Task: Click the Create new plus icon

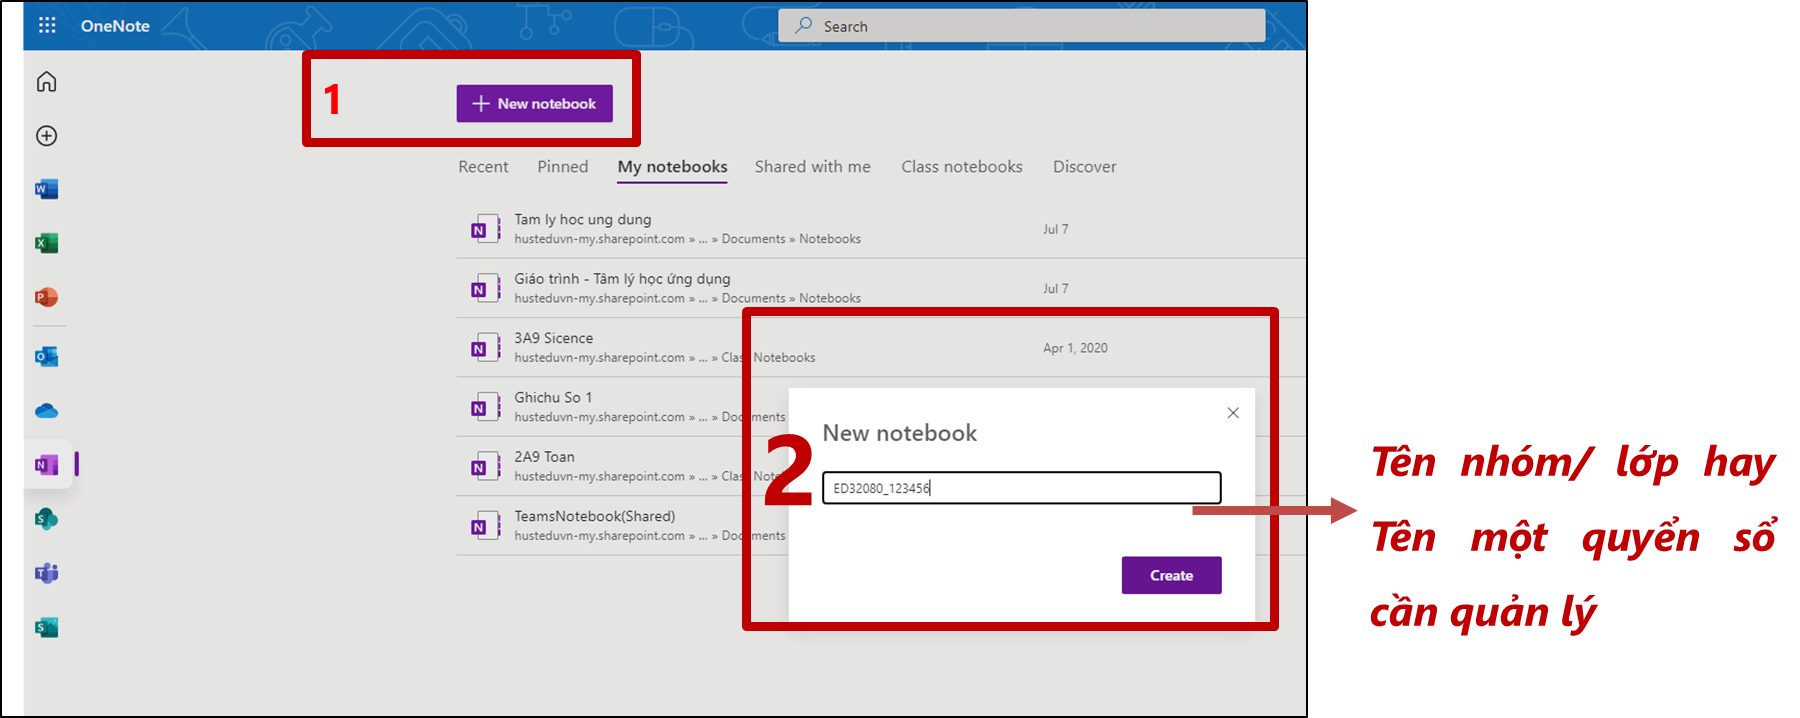Action: pos(47,136)
